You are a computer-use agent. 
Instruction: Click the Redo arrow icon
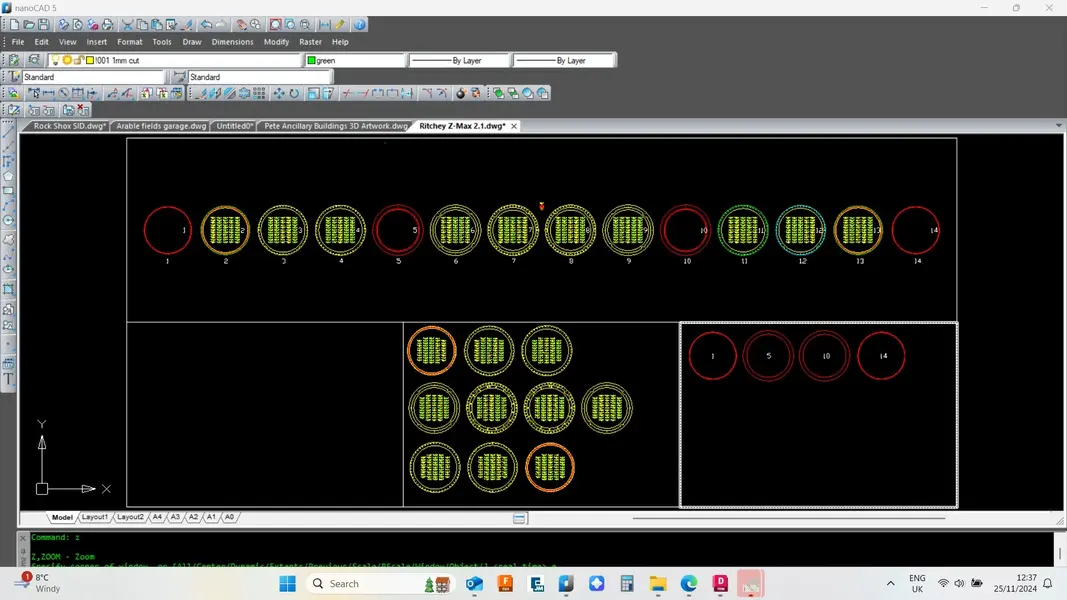(220, 24)
